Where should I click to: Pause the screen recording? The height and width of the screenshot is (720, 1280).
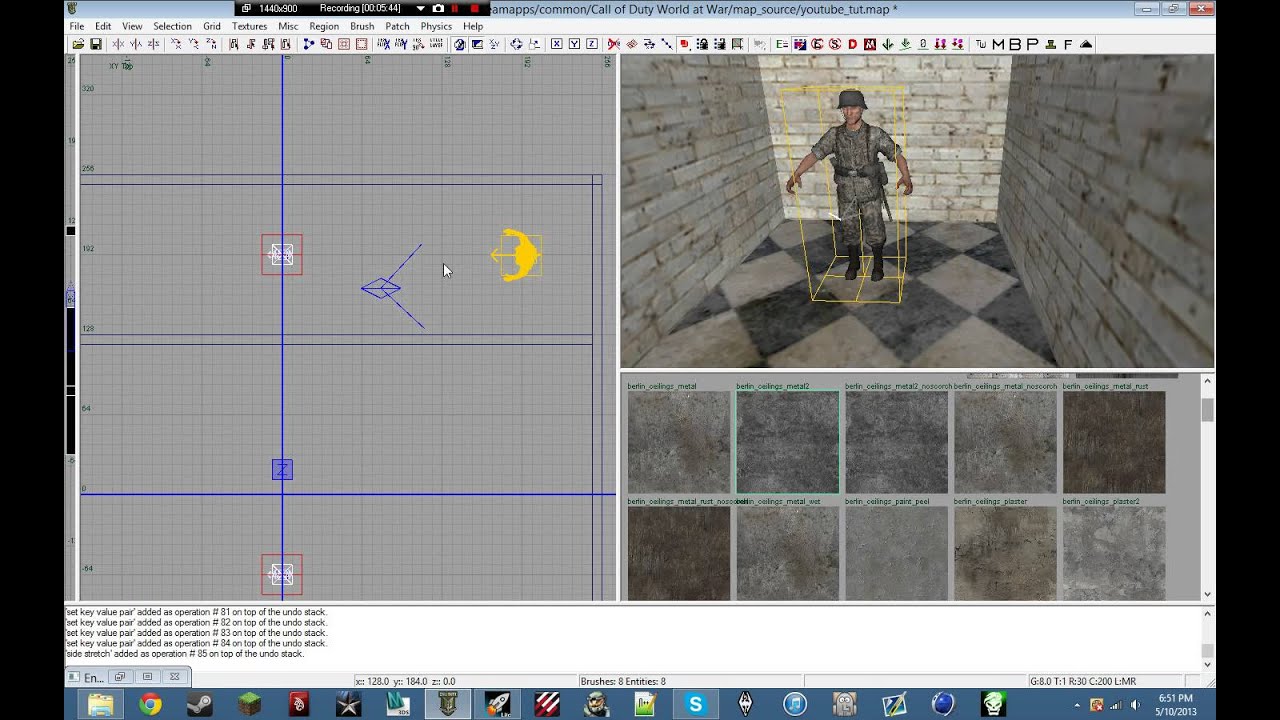click(455, 8)
